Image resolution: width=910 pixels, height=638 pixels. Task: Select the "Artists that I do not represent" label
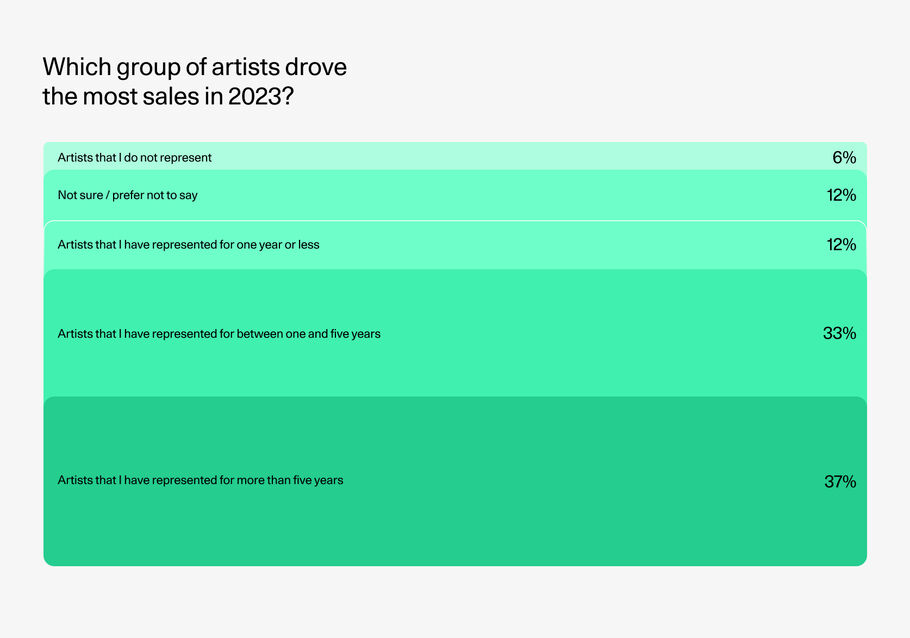135,158
